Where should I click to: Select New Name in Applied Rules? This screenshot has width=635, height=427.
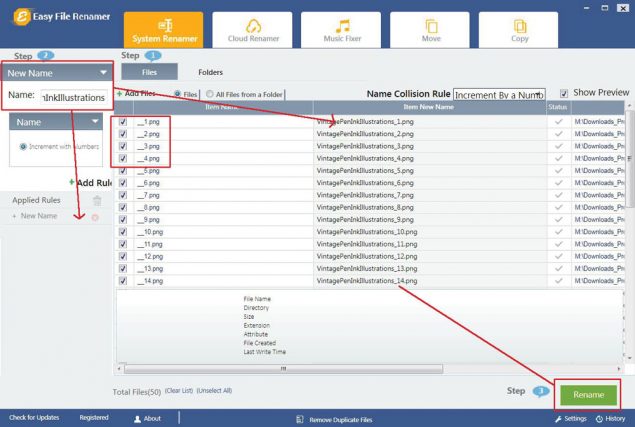click(38, 216)
